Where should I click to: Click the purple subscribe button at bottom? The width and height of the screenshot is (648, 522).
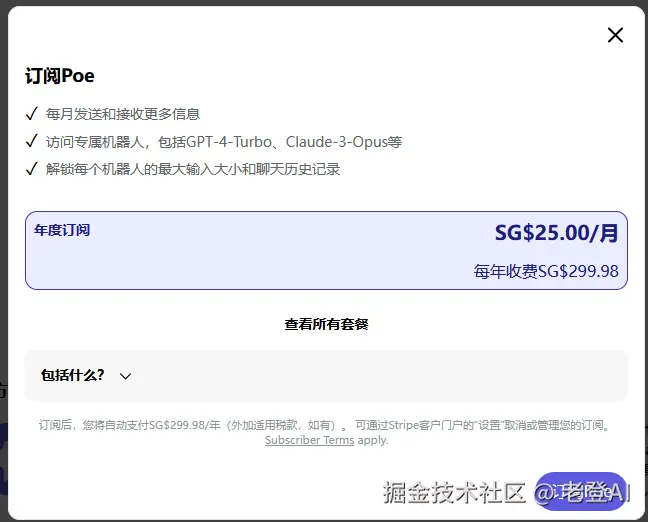pyautogui.click(x=581, y=491)
